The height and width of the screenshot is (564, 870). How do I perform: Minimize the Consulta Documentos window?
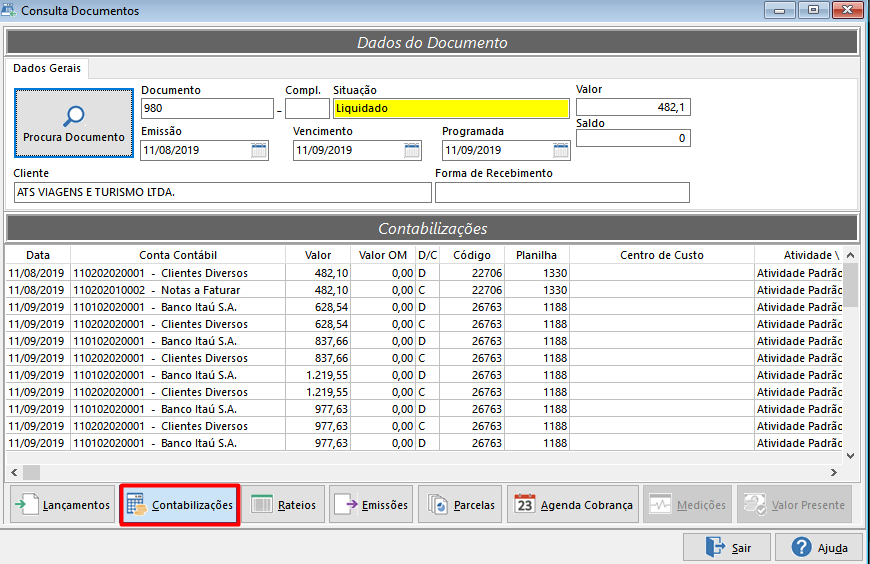pos(780,11)
